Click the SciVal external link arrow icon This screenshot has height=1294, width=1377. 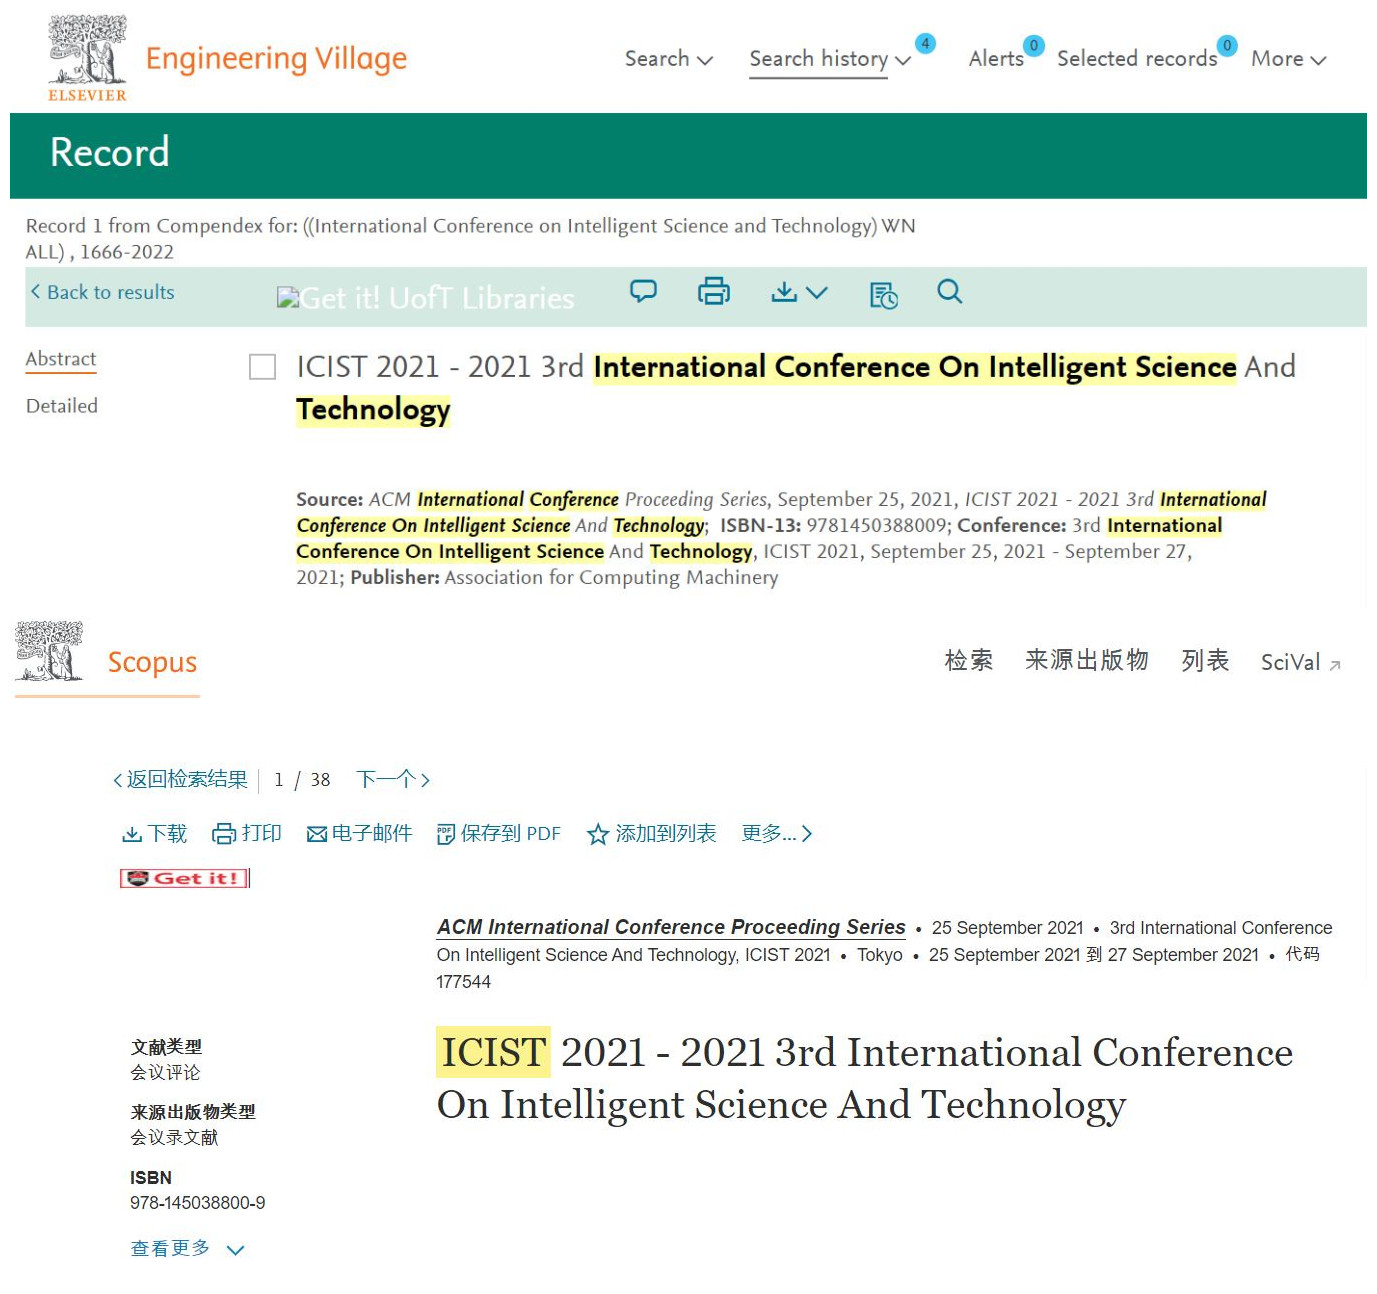(1335, 665)
